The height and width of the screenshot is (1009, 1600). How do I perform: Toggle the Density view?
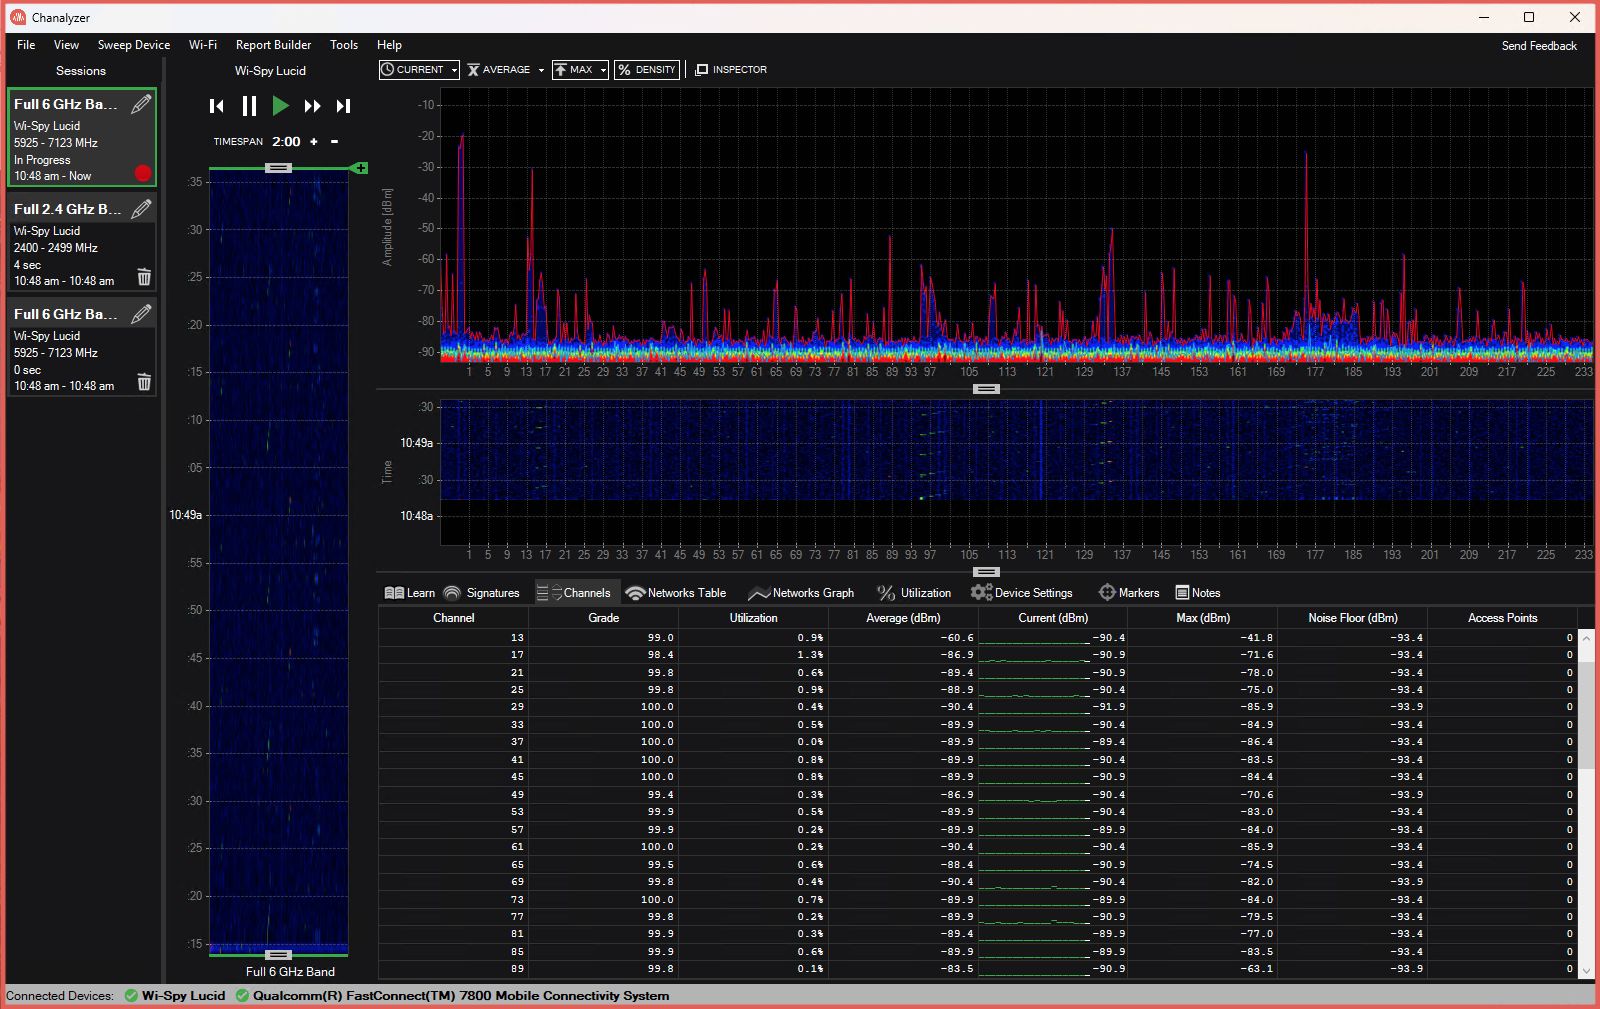646,70
